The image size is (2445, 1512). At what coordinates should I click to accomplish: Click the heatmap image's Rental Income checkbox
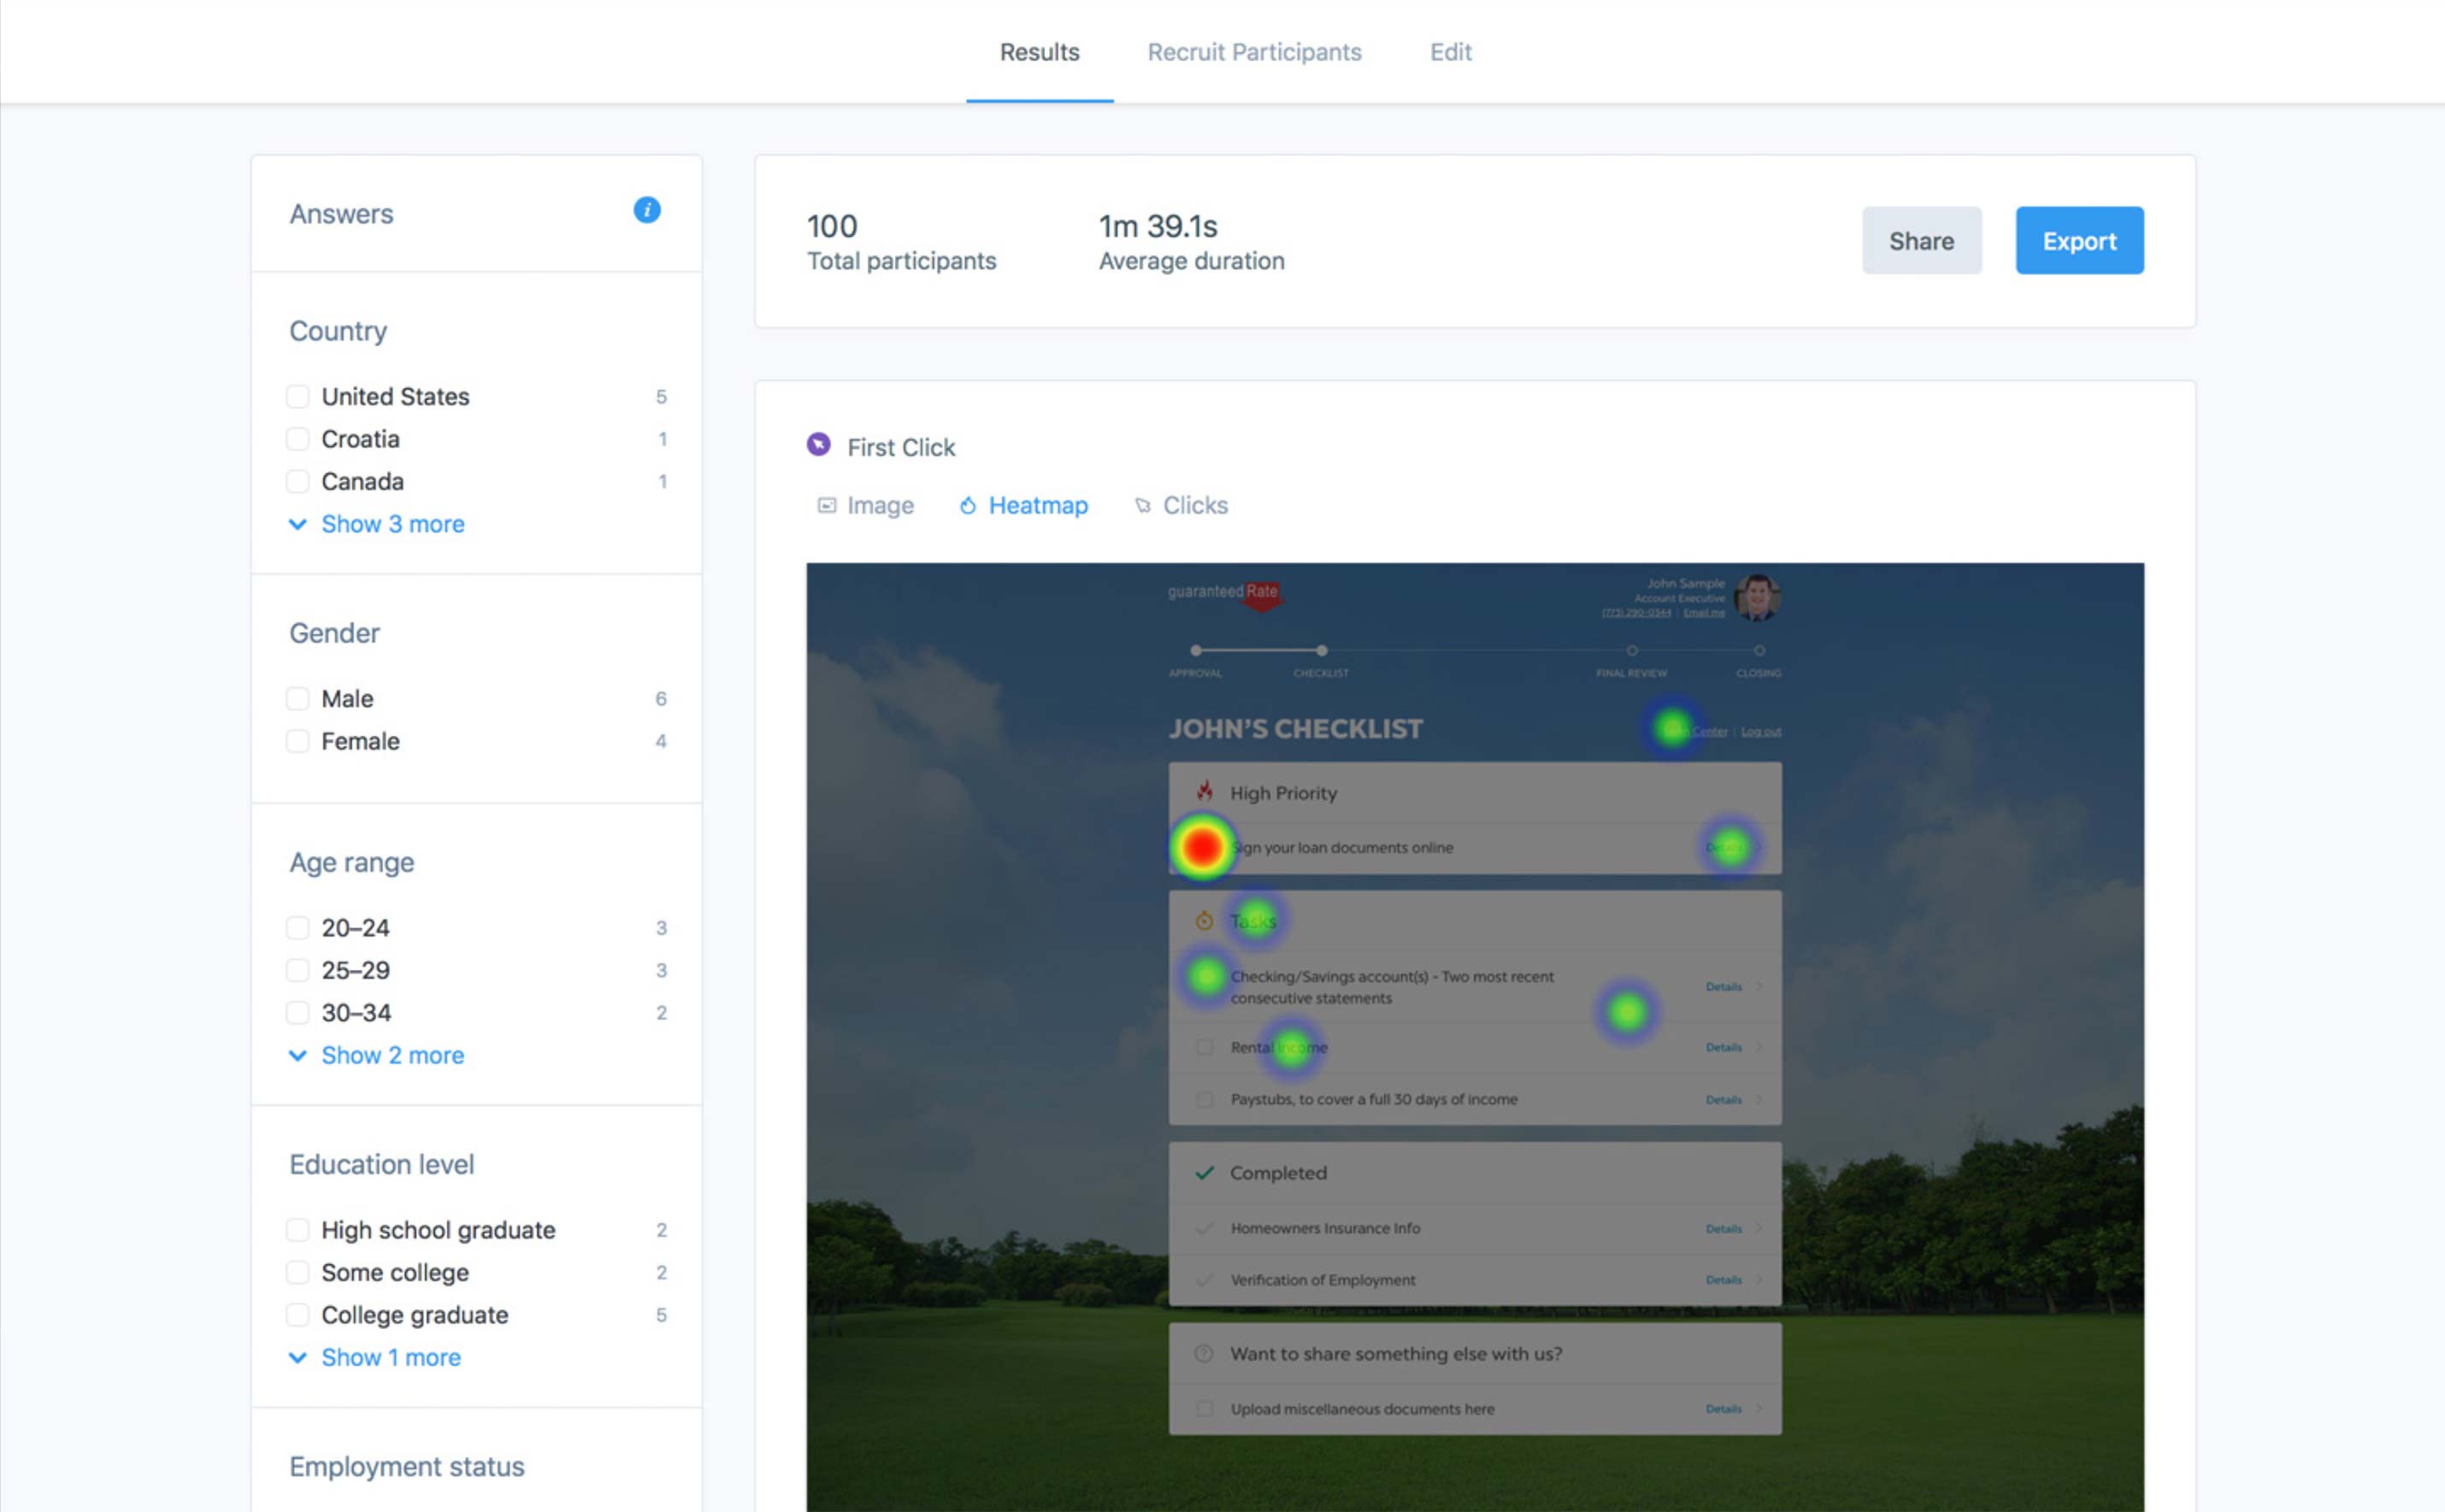click(x=1205, y=1047)
